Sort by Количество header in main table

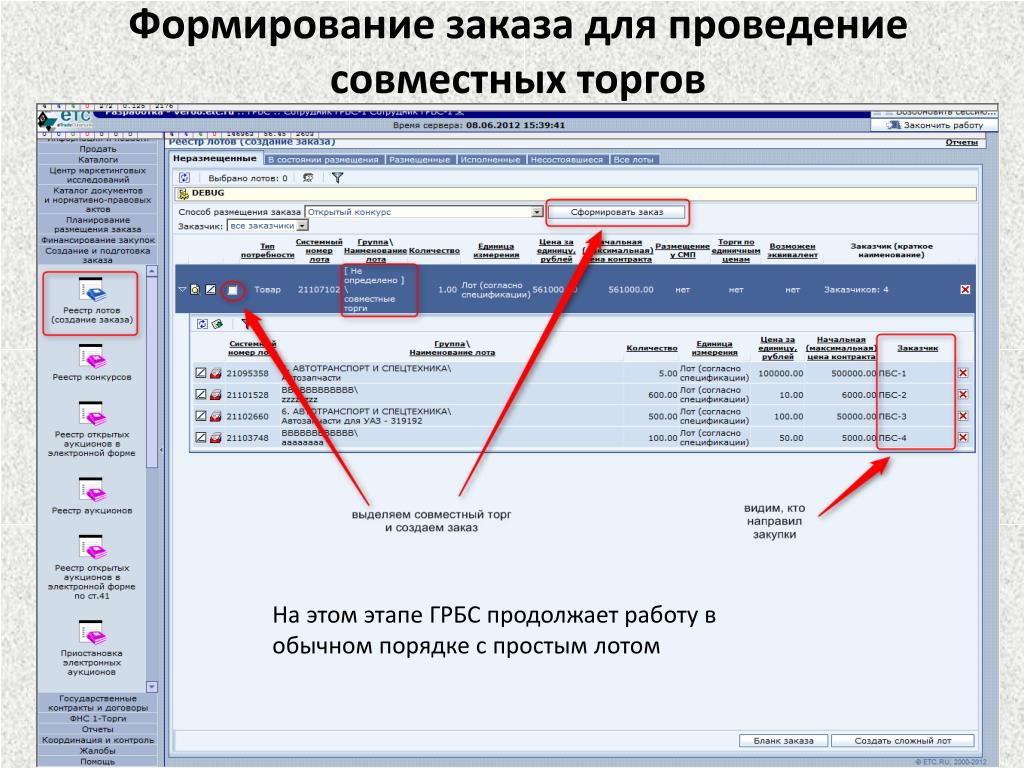click(x=434, y=251)
